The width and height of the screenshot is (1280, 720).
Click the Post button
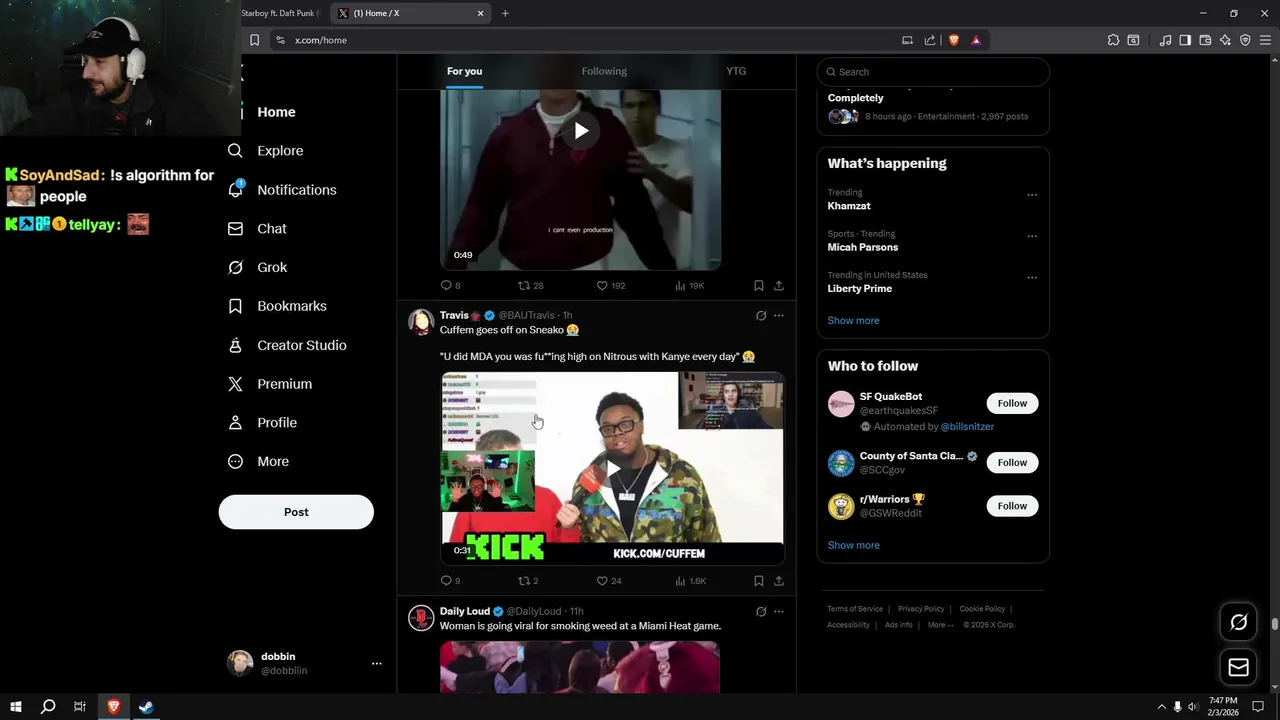tap(296, 512)
